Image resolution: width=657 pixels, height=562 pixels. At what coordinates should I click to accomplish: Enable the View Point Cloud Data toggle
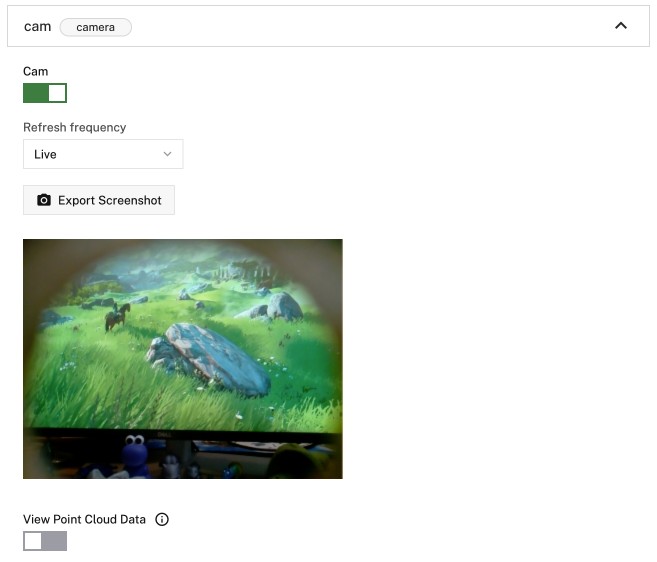(45, 541)
